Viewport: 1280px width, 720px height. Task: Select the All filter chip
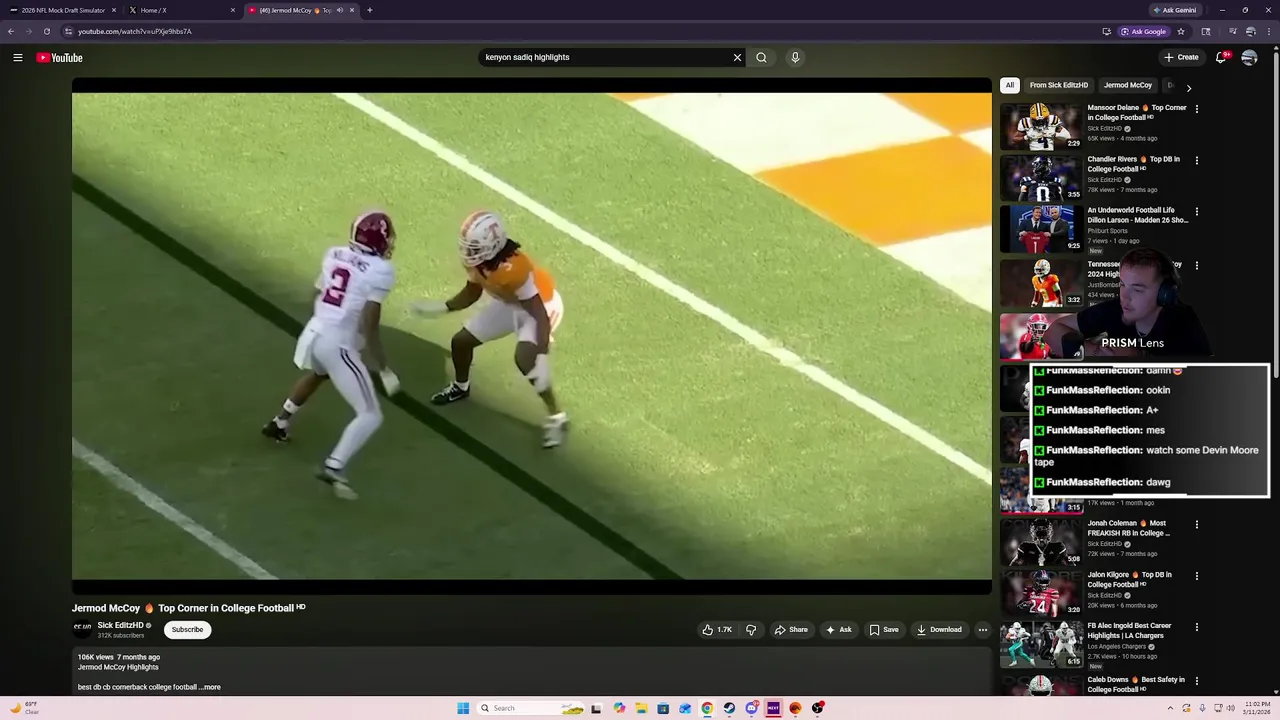(1010, 85)
